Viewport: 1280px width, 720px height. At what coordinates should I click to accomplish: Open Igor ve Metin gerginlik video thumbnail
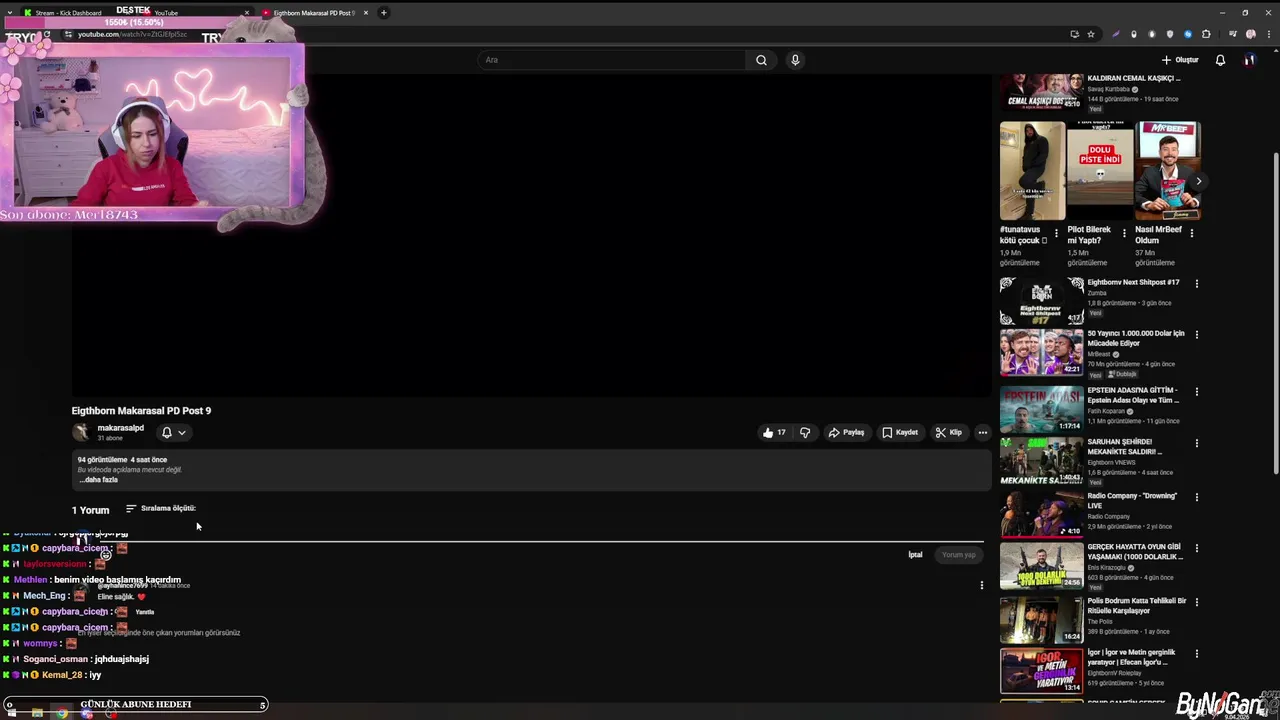[x=1041, y=671]
